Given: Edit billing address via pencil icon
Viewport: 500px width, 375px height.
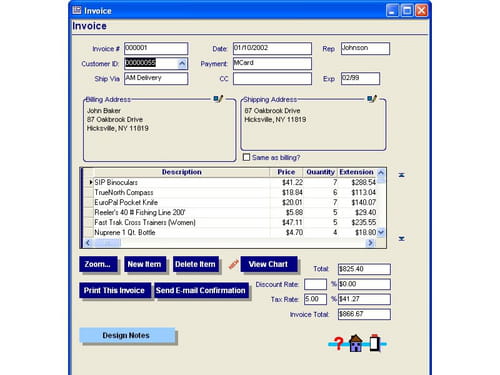Looking at the screenshot, I should tap(218, 99).
